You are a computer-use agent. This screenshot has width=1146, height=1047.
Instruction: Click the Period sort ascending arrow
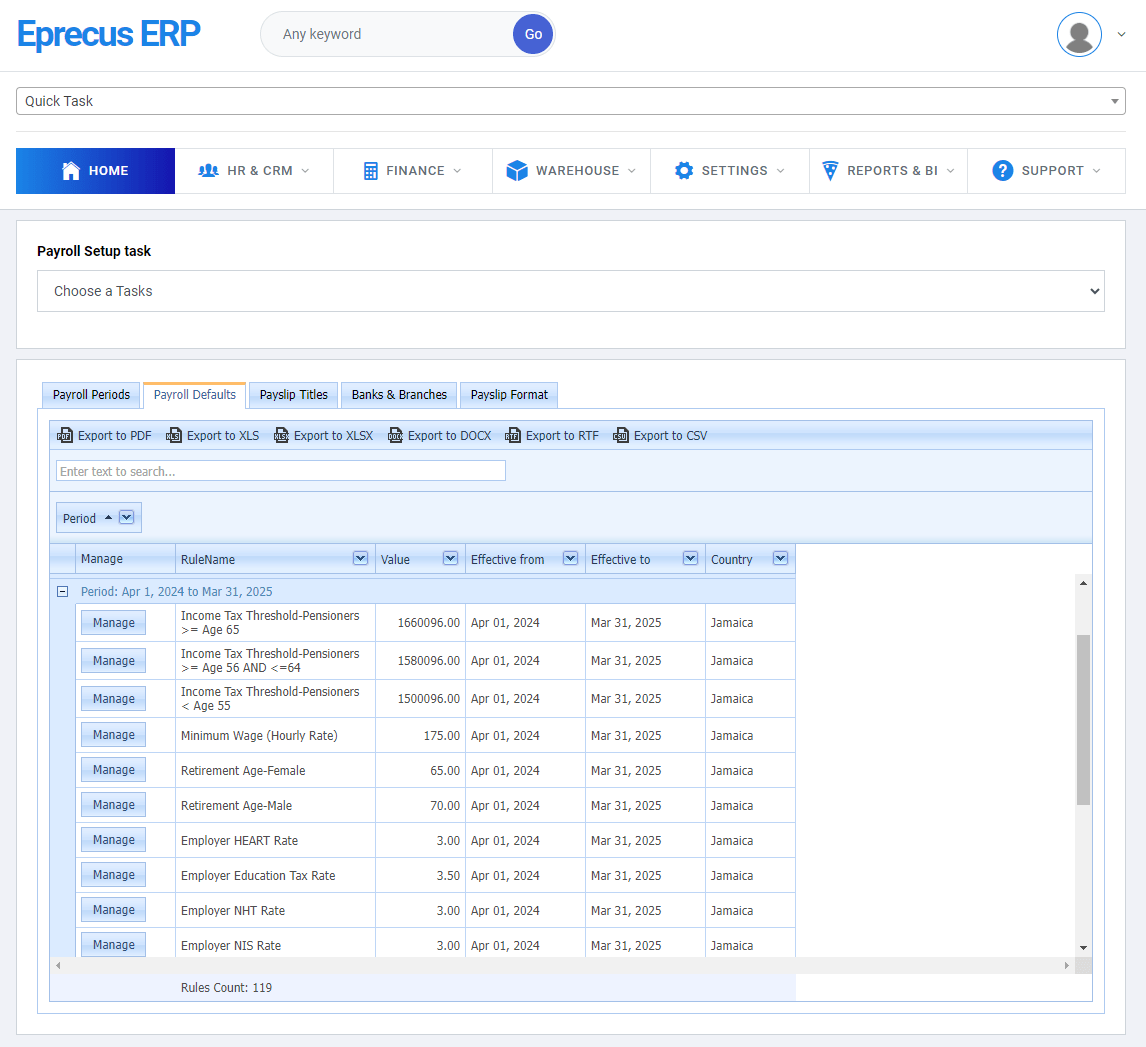tap(108, 517)
